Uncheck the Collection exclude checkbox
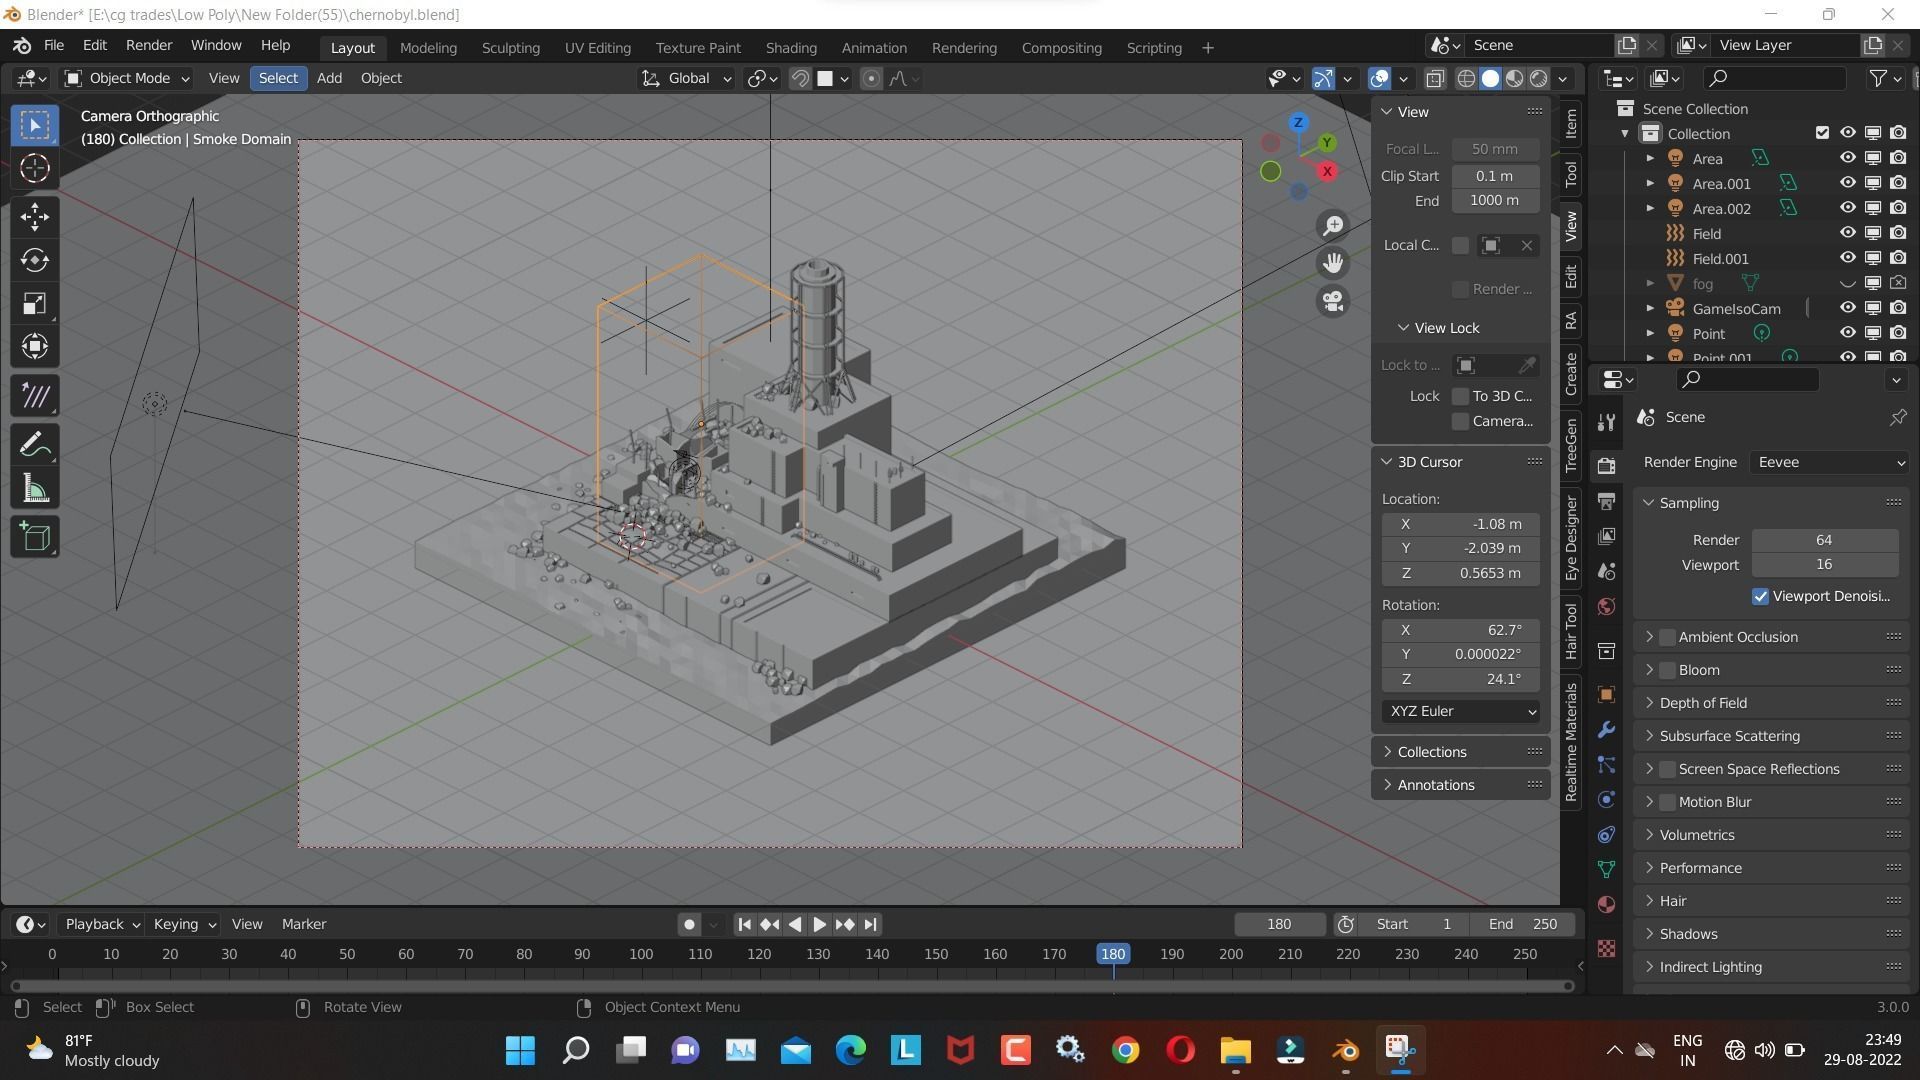 pos(1822,133)
